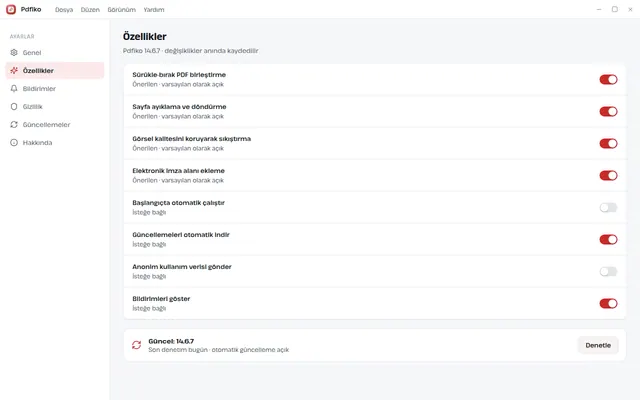Open the Düzen menu

click(x=90, y=10)
